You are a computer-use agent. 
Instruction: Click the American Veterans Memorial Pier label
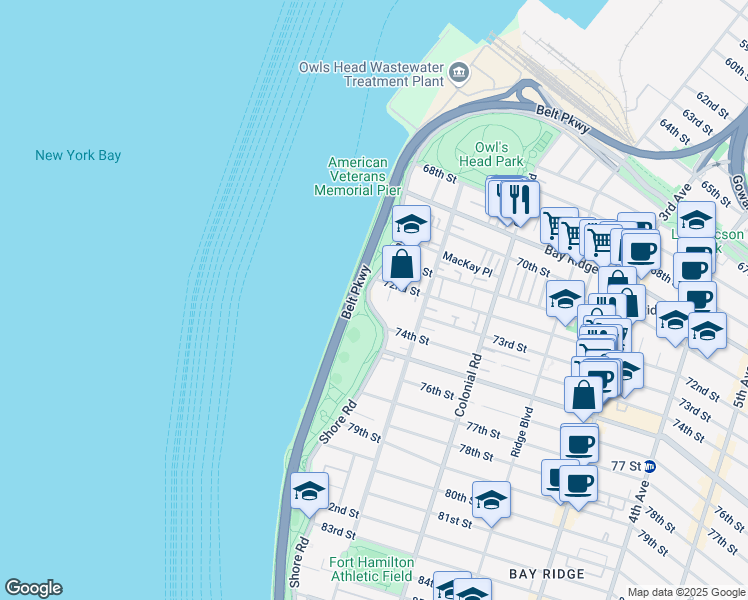pyautogui.click(x=357, y=176)
